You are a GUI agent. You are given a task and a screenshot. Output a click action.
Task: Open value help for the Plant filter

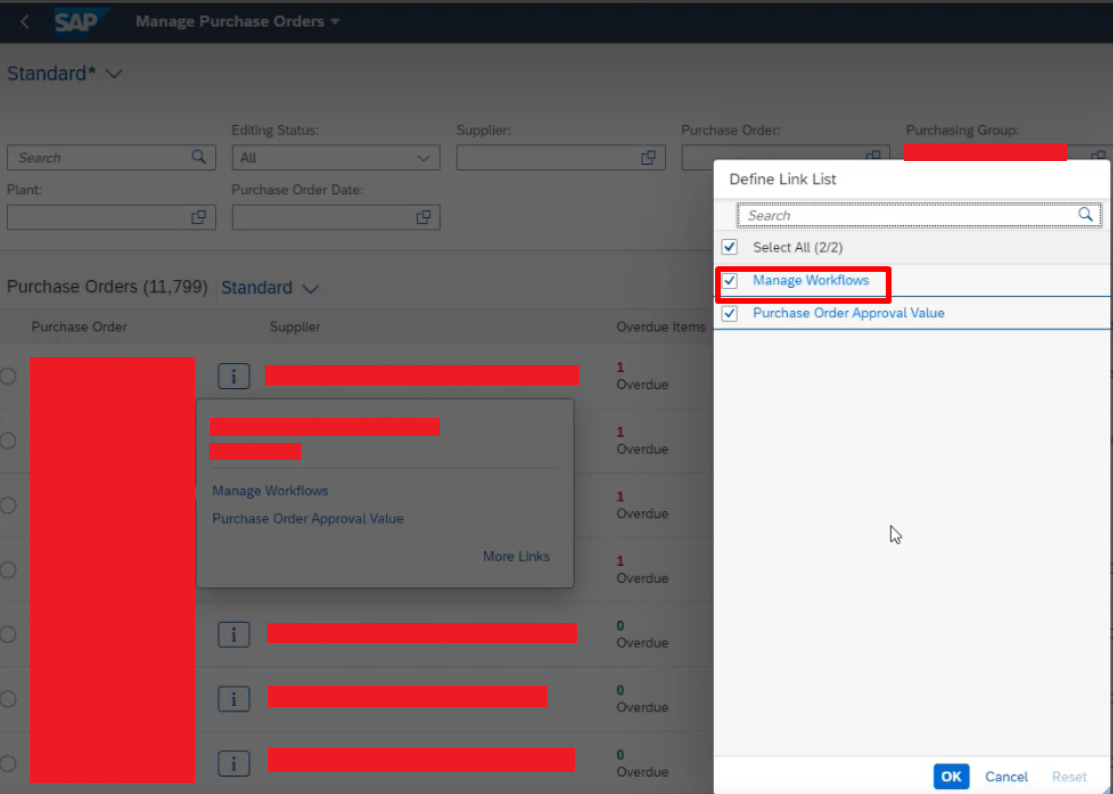(199, 217)
